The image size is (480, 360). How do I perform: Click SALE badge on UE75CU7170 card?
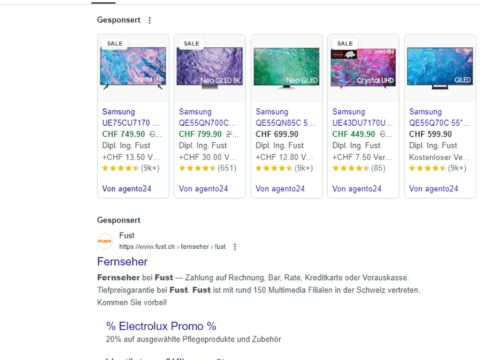(115, 44)
